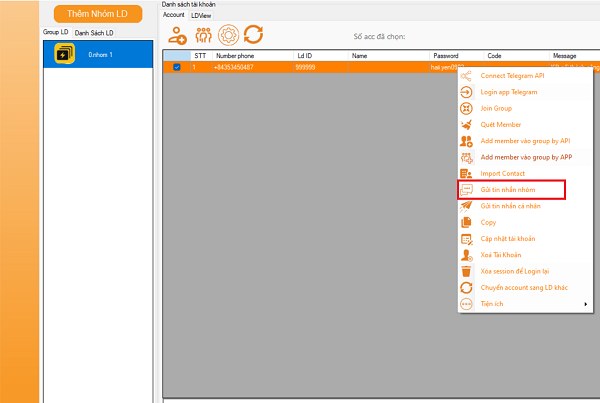Choose Xóa session để Login lại

525,271
